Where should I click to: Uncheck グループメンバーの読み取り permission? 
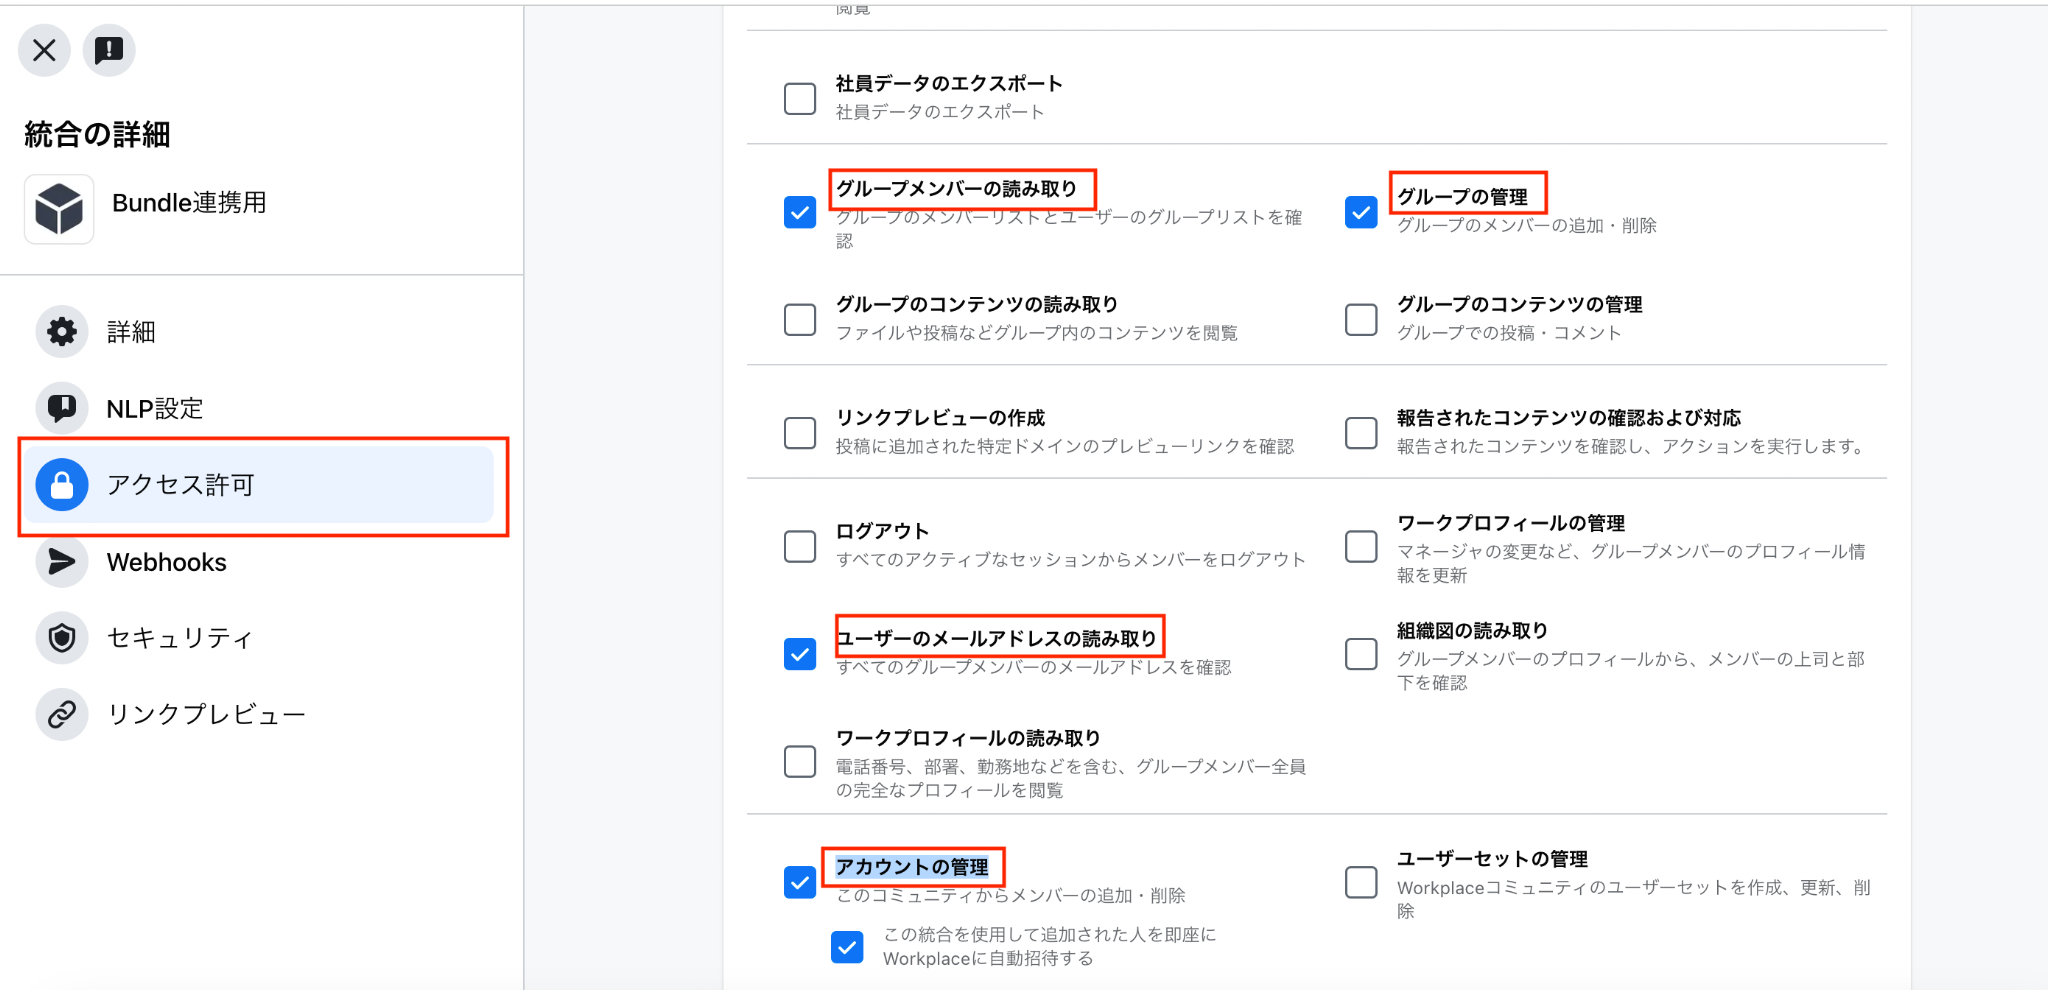pos(800,212)
